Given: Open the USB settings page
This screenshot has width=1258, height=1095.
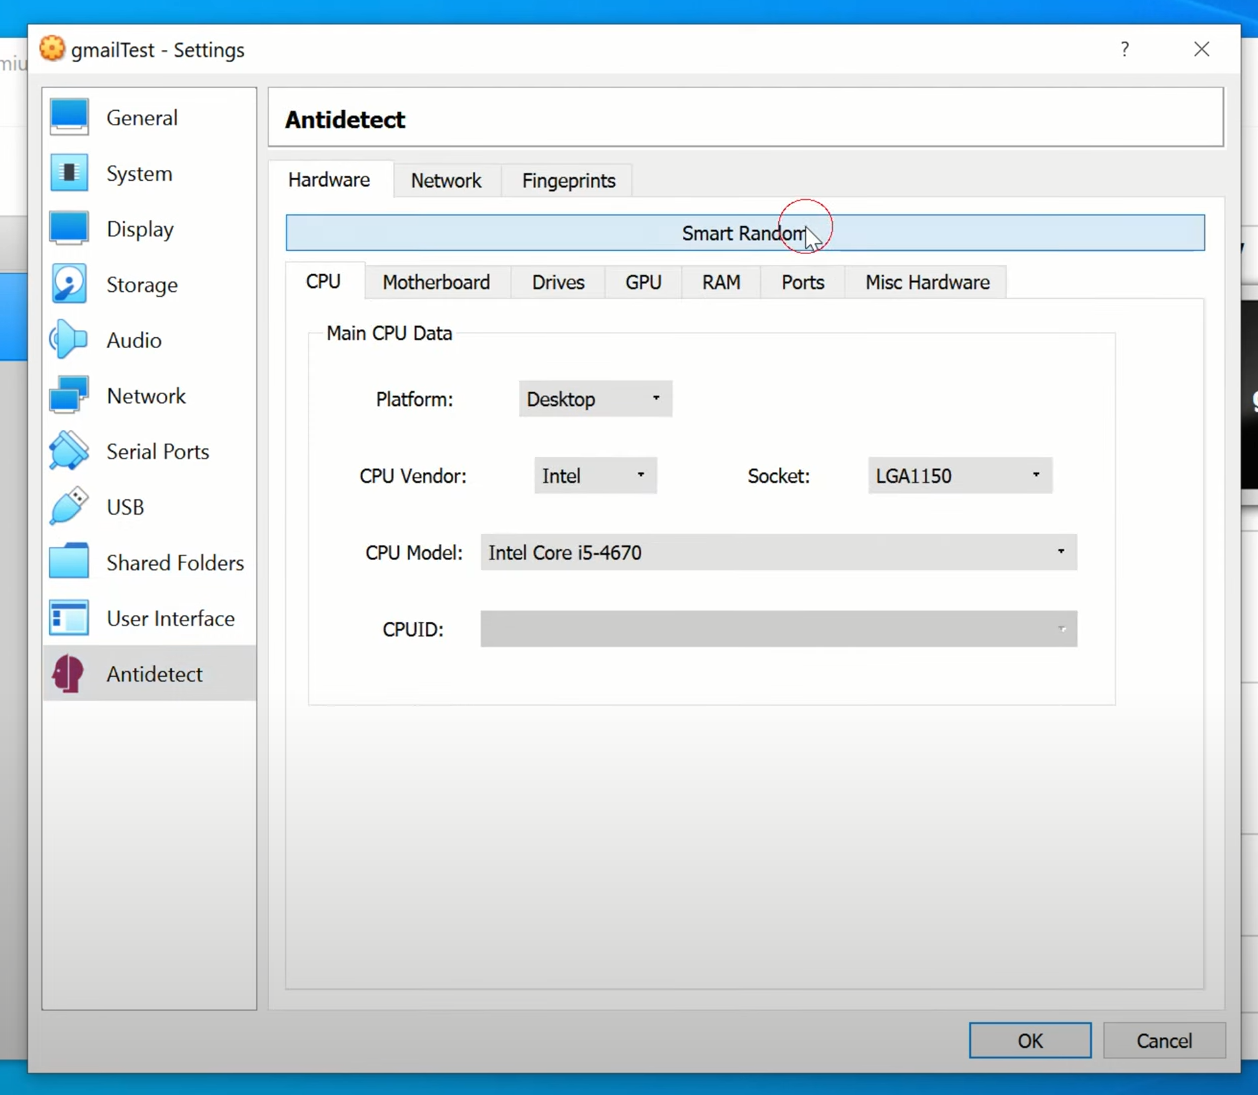Looking at the screenshot, I should click(149, 507).
